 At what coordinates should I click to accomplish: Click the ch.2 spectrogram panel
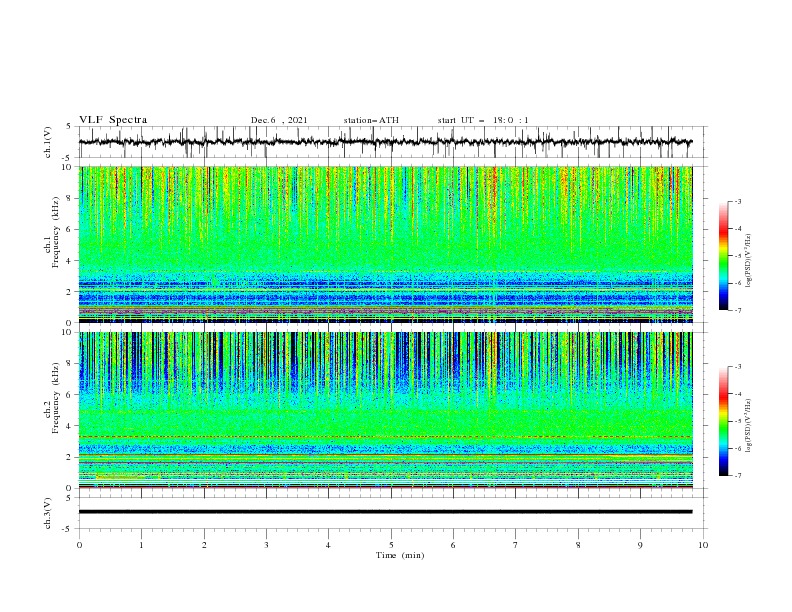pos(386,410)
